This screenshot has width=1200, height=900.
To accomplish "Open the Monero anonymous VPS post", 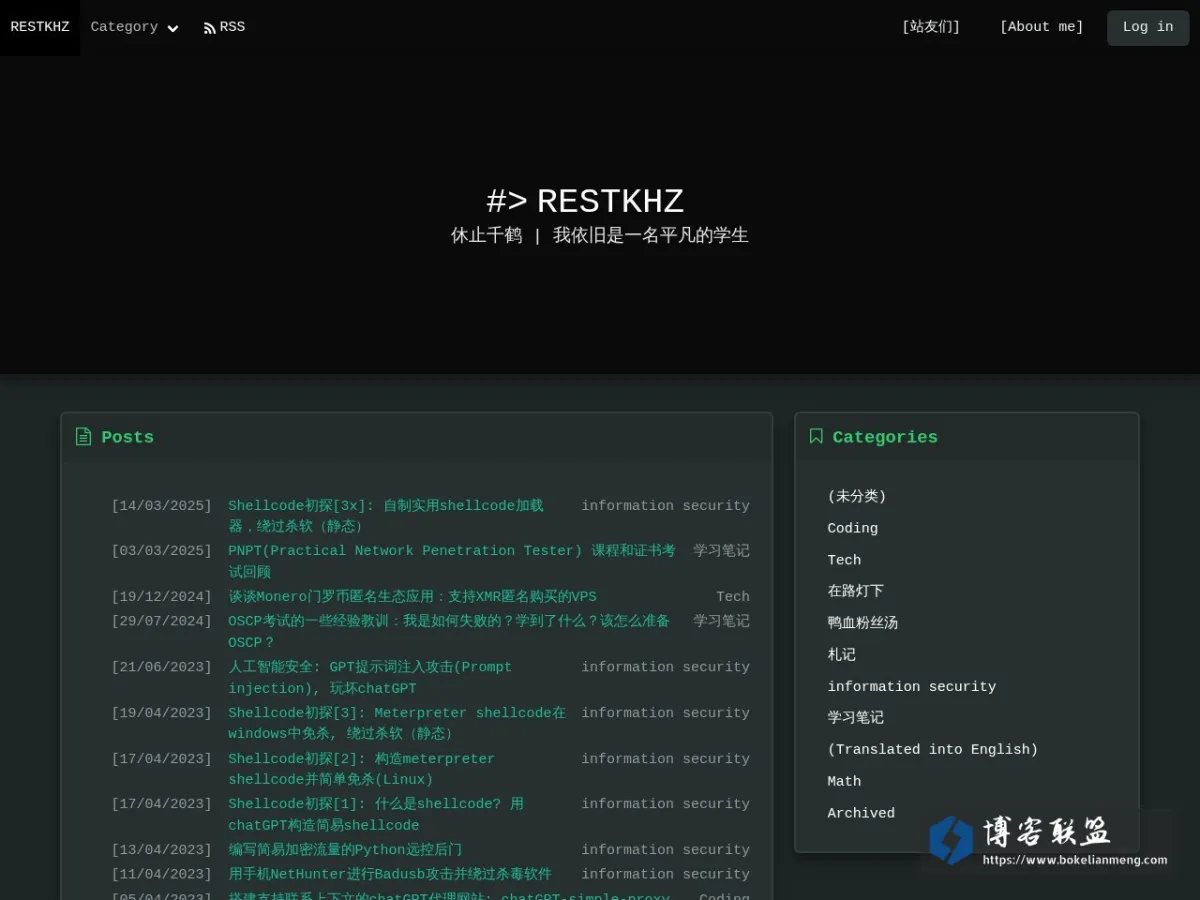I will click(412, 597).
